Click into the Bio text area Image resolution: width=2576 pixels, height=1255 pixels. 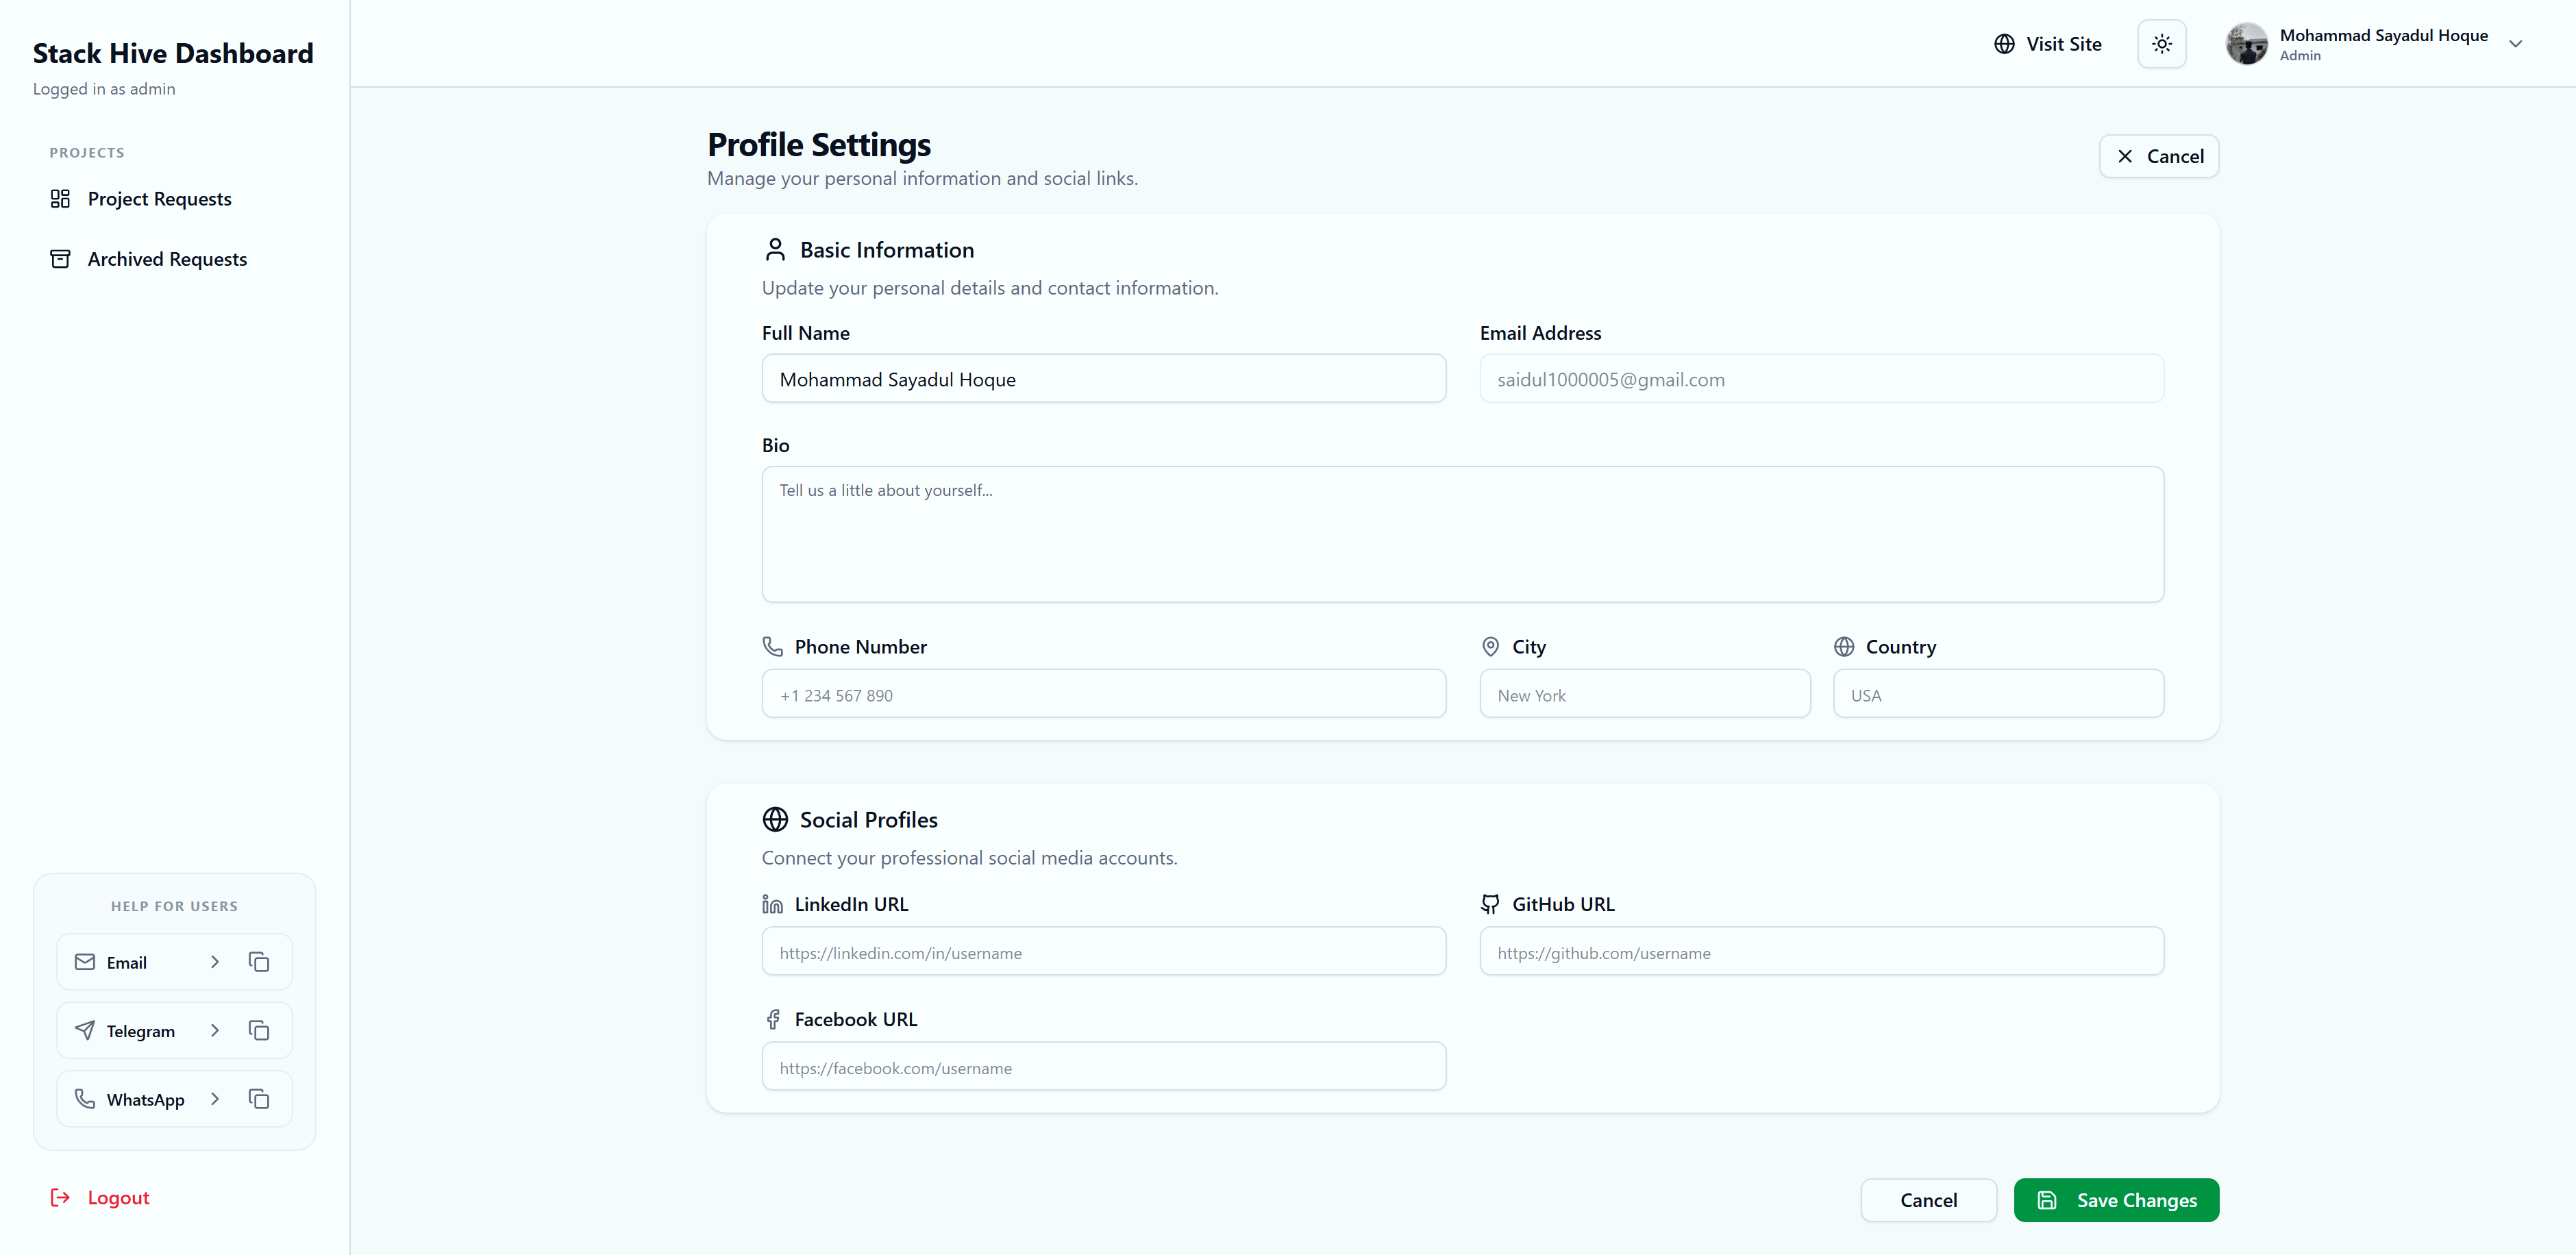(1462, 534)
